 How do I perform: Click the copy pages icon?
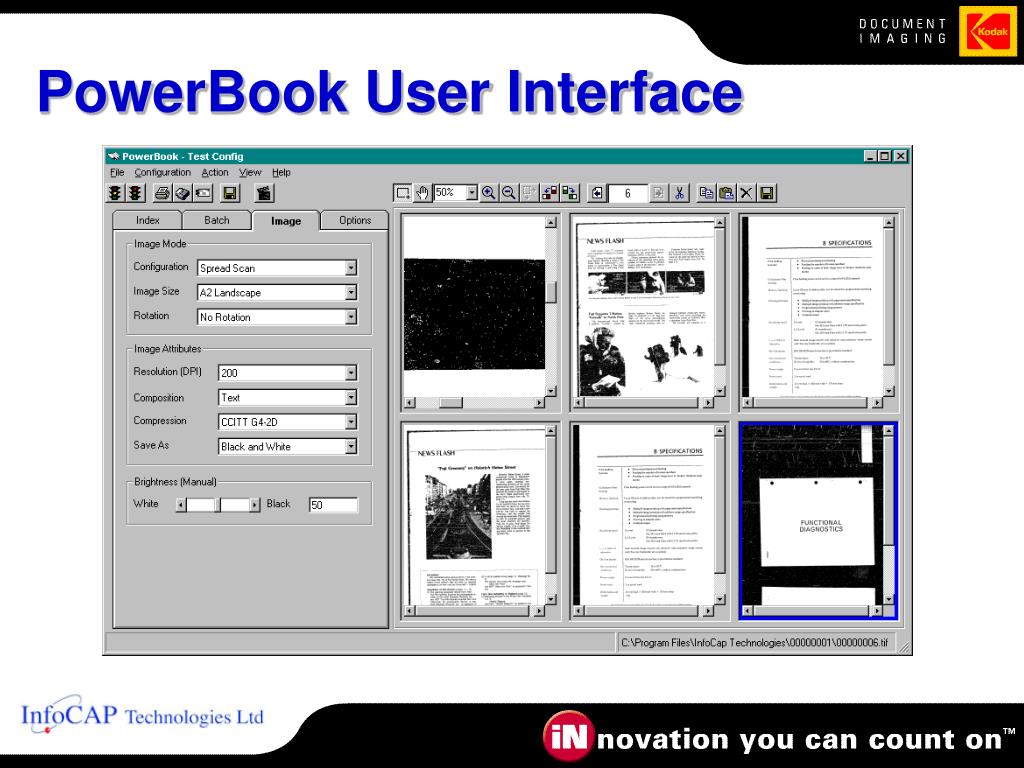(706, 193)
